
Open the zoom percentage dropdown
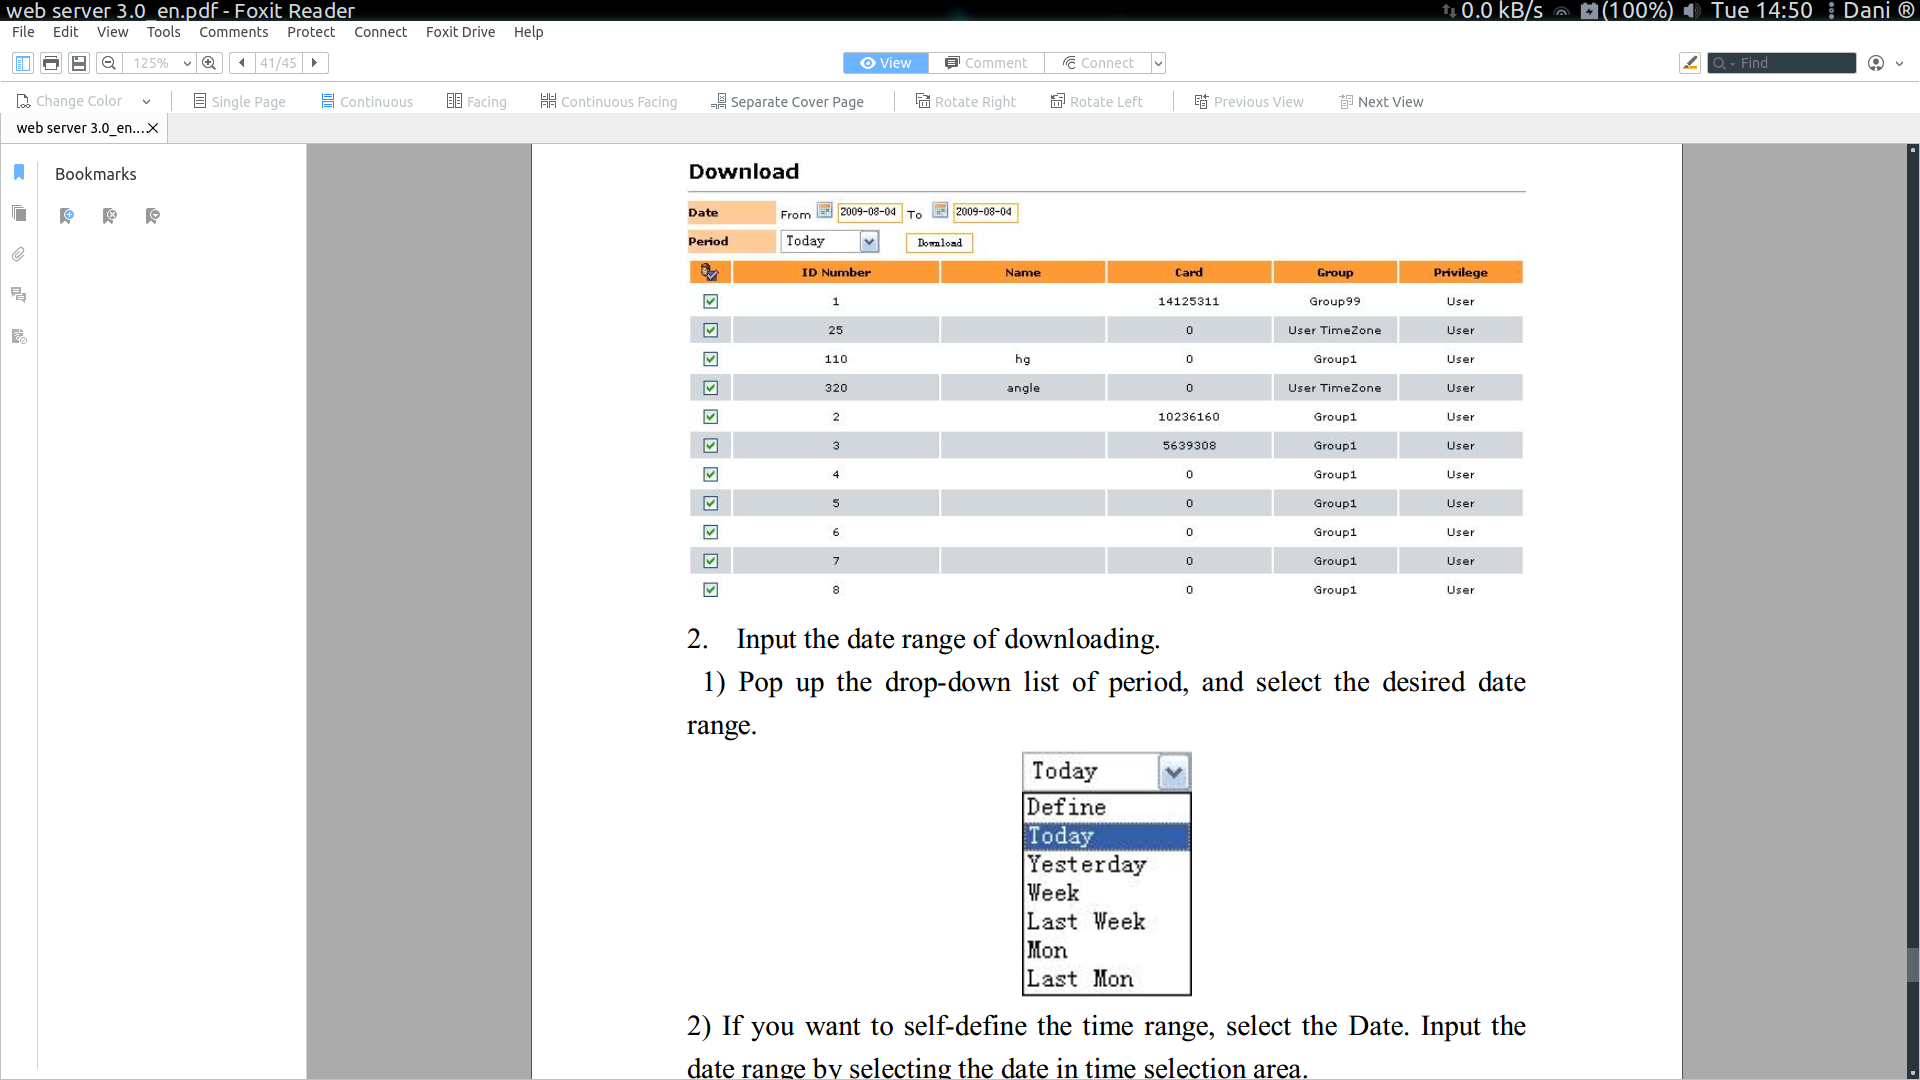[187, 63]
